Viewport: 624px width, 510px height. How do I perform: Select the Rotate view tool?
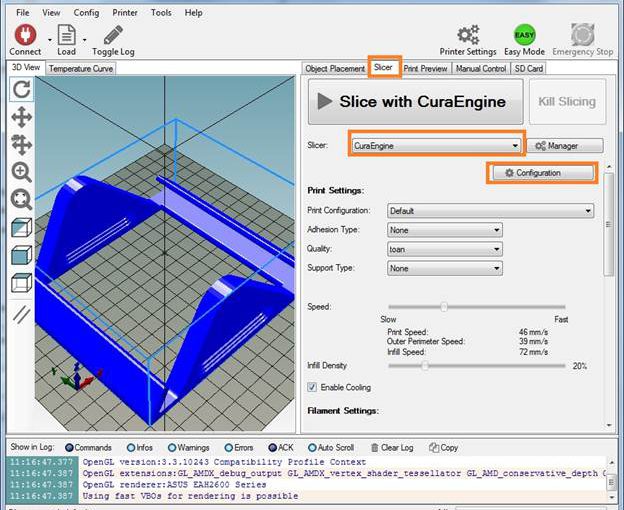[21, 89]
